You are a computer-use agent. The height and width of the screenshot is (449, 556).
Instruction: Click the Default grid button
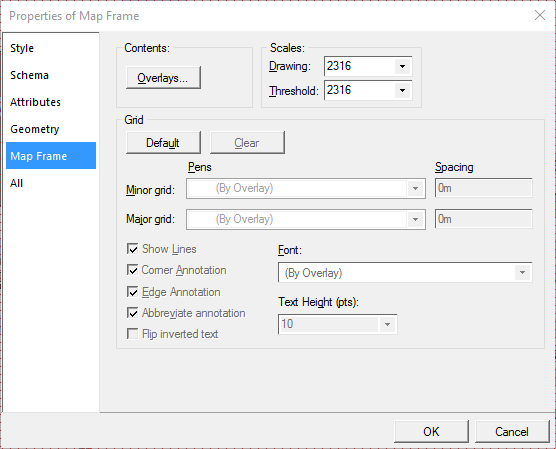(x=163, y=143)
